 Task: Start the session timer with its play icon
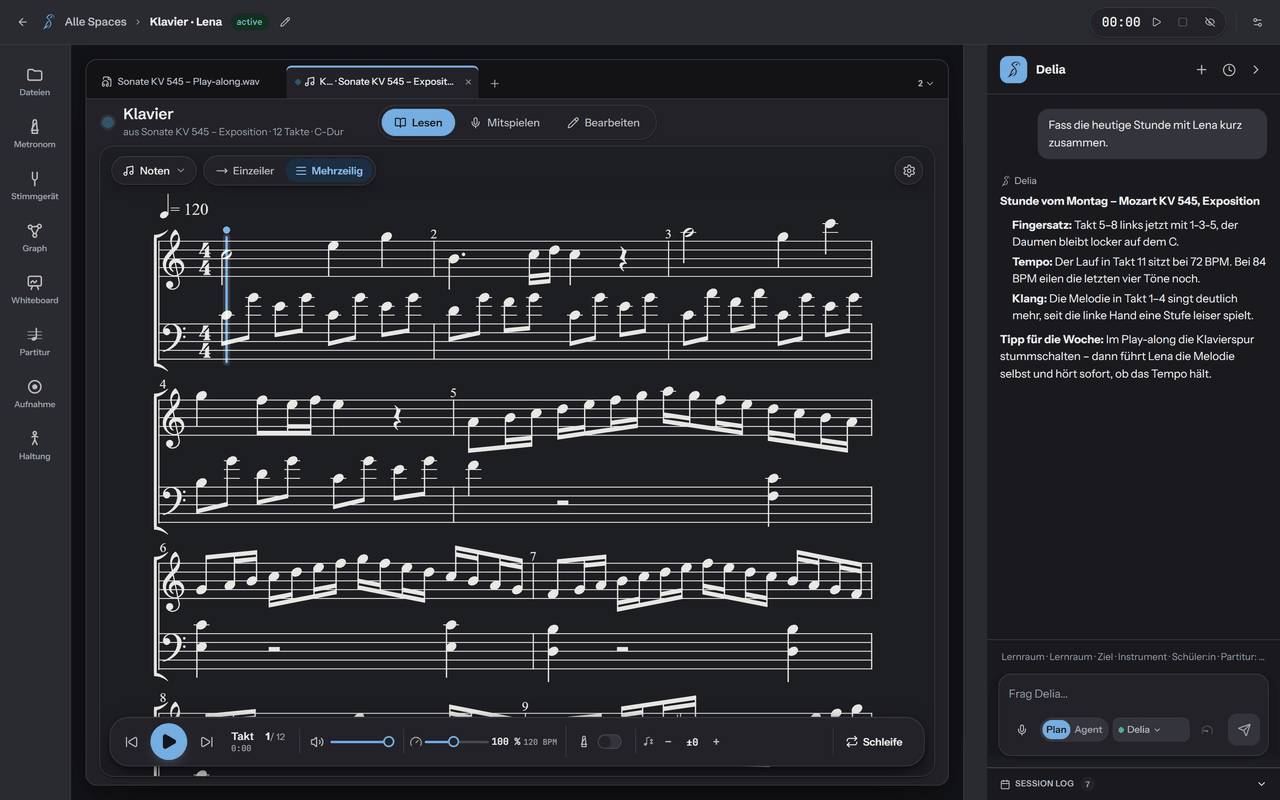coord(1157,22)
